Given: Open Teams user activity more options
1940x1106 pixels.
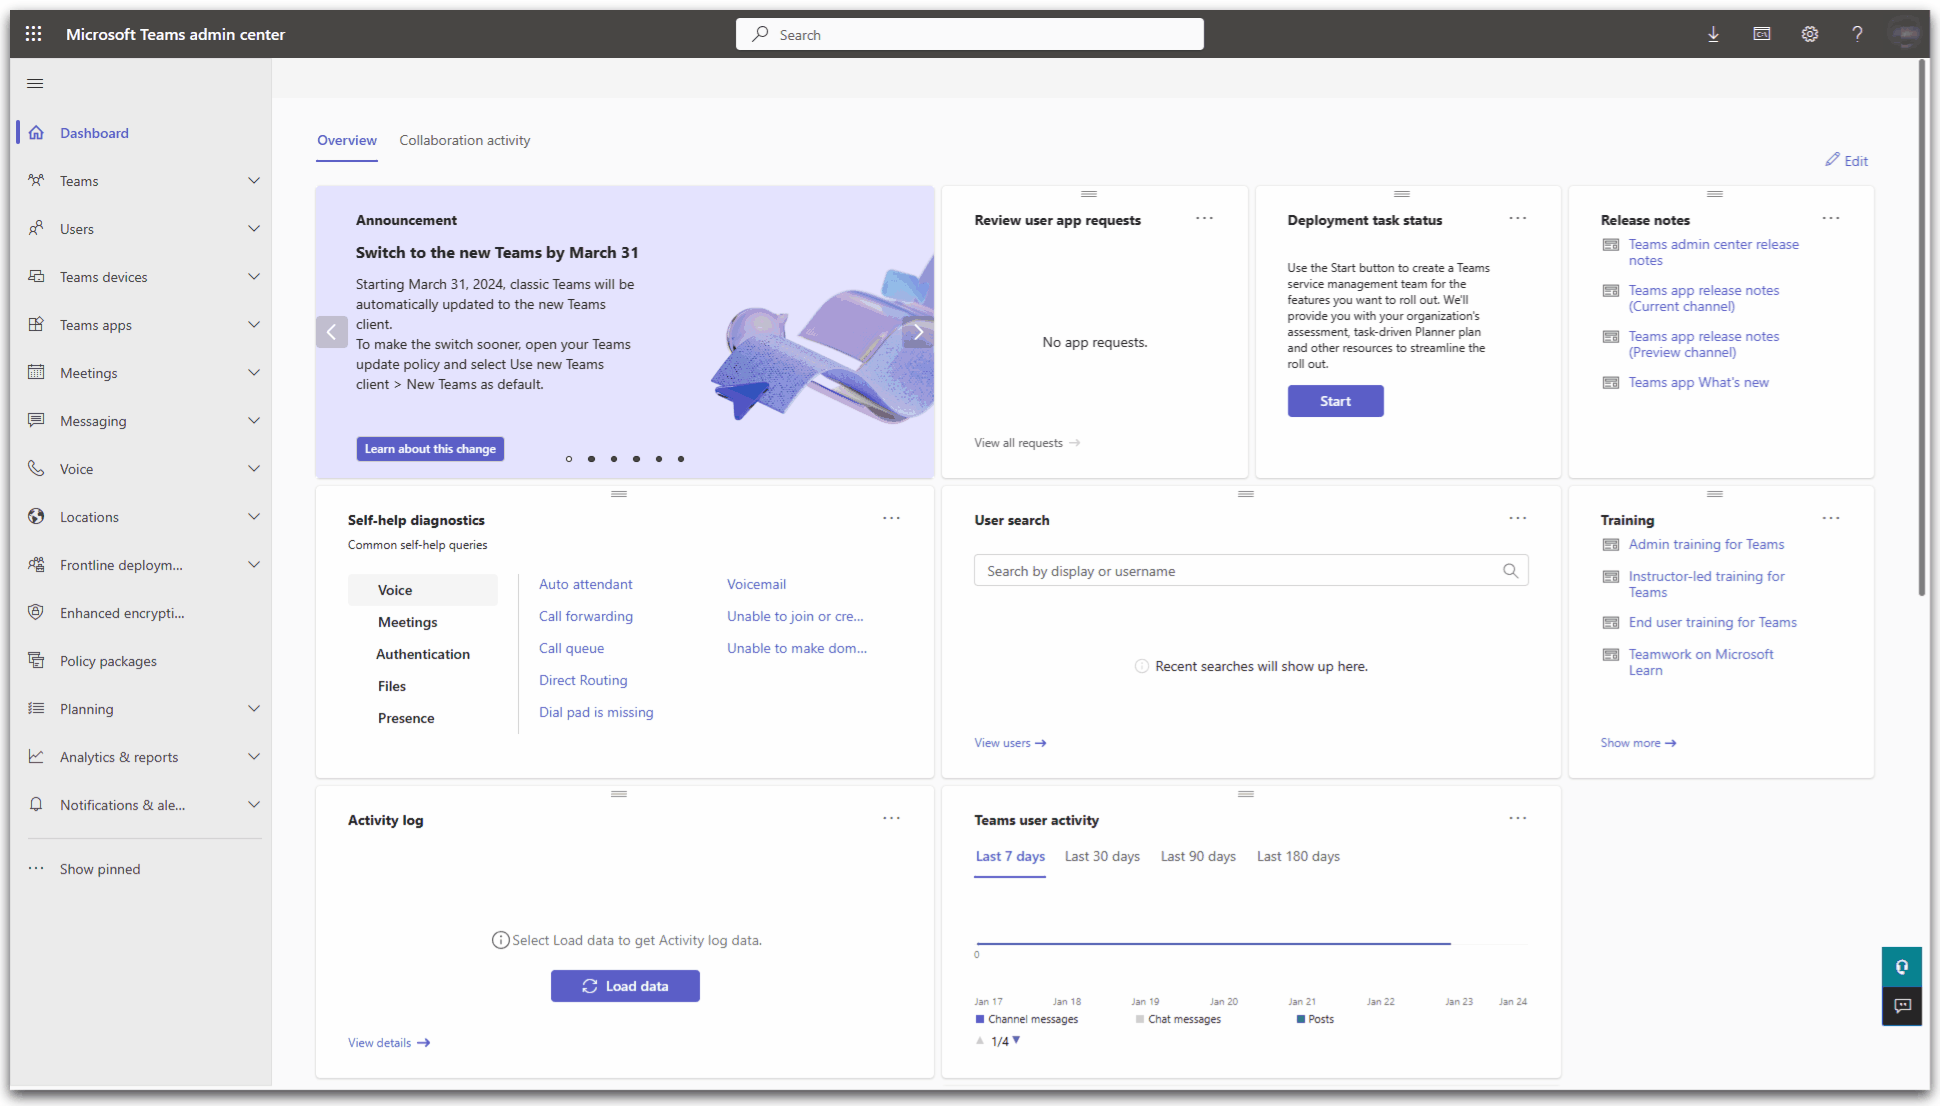Looking at the screenshot, I should [1518, 819].
